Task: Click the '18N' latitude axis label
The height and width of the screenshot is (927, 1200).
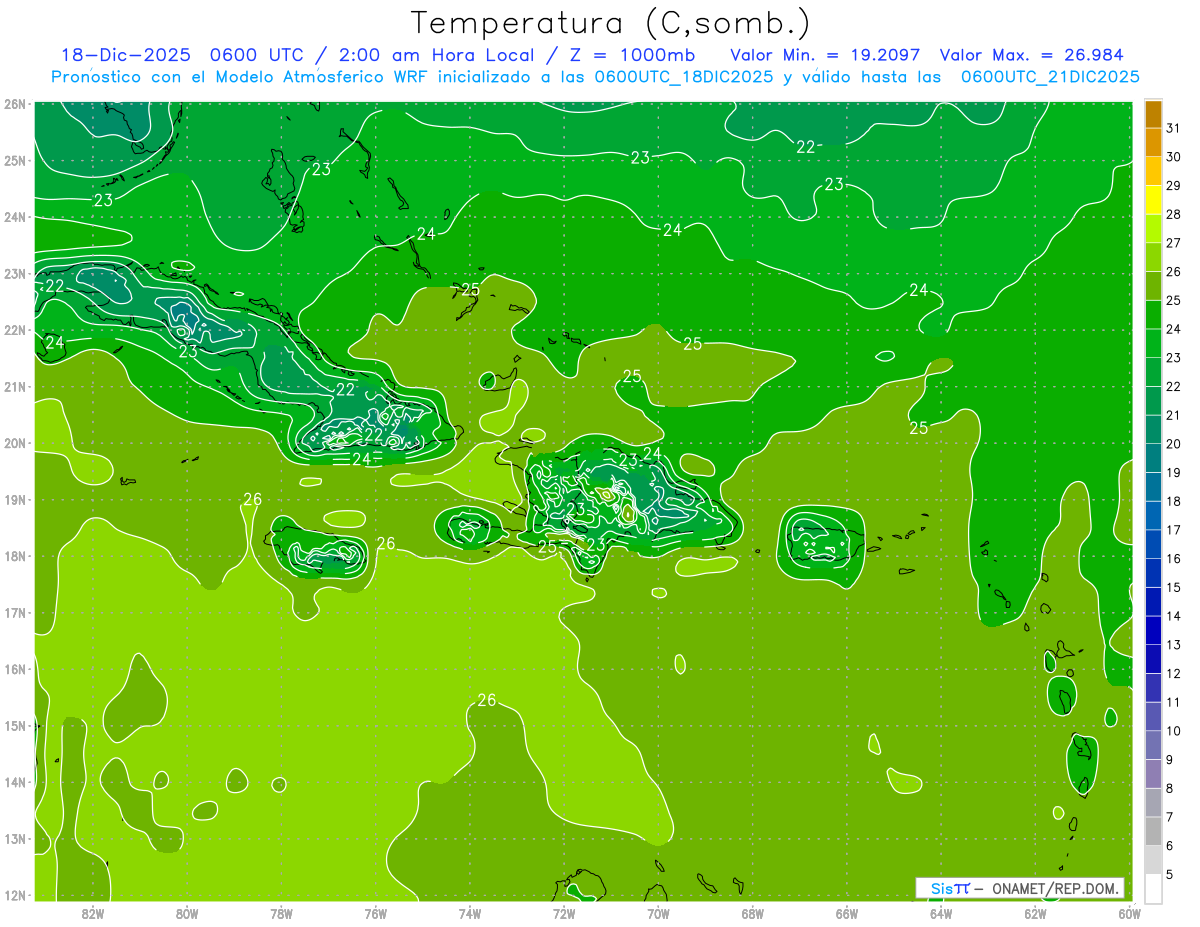Action: click(15, 556)
